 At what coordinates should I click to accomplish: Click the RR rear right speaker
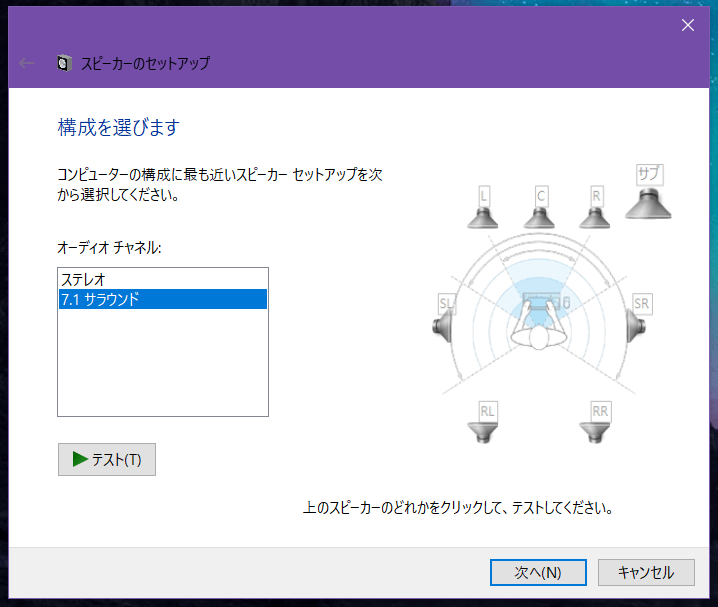[x=595, y=433]
